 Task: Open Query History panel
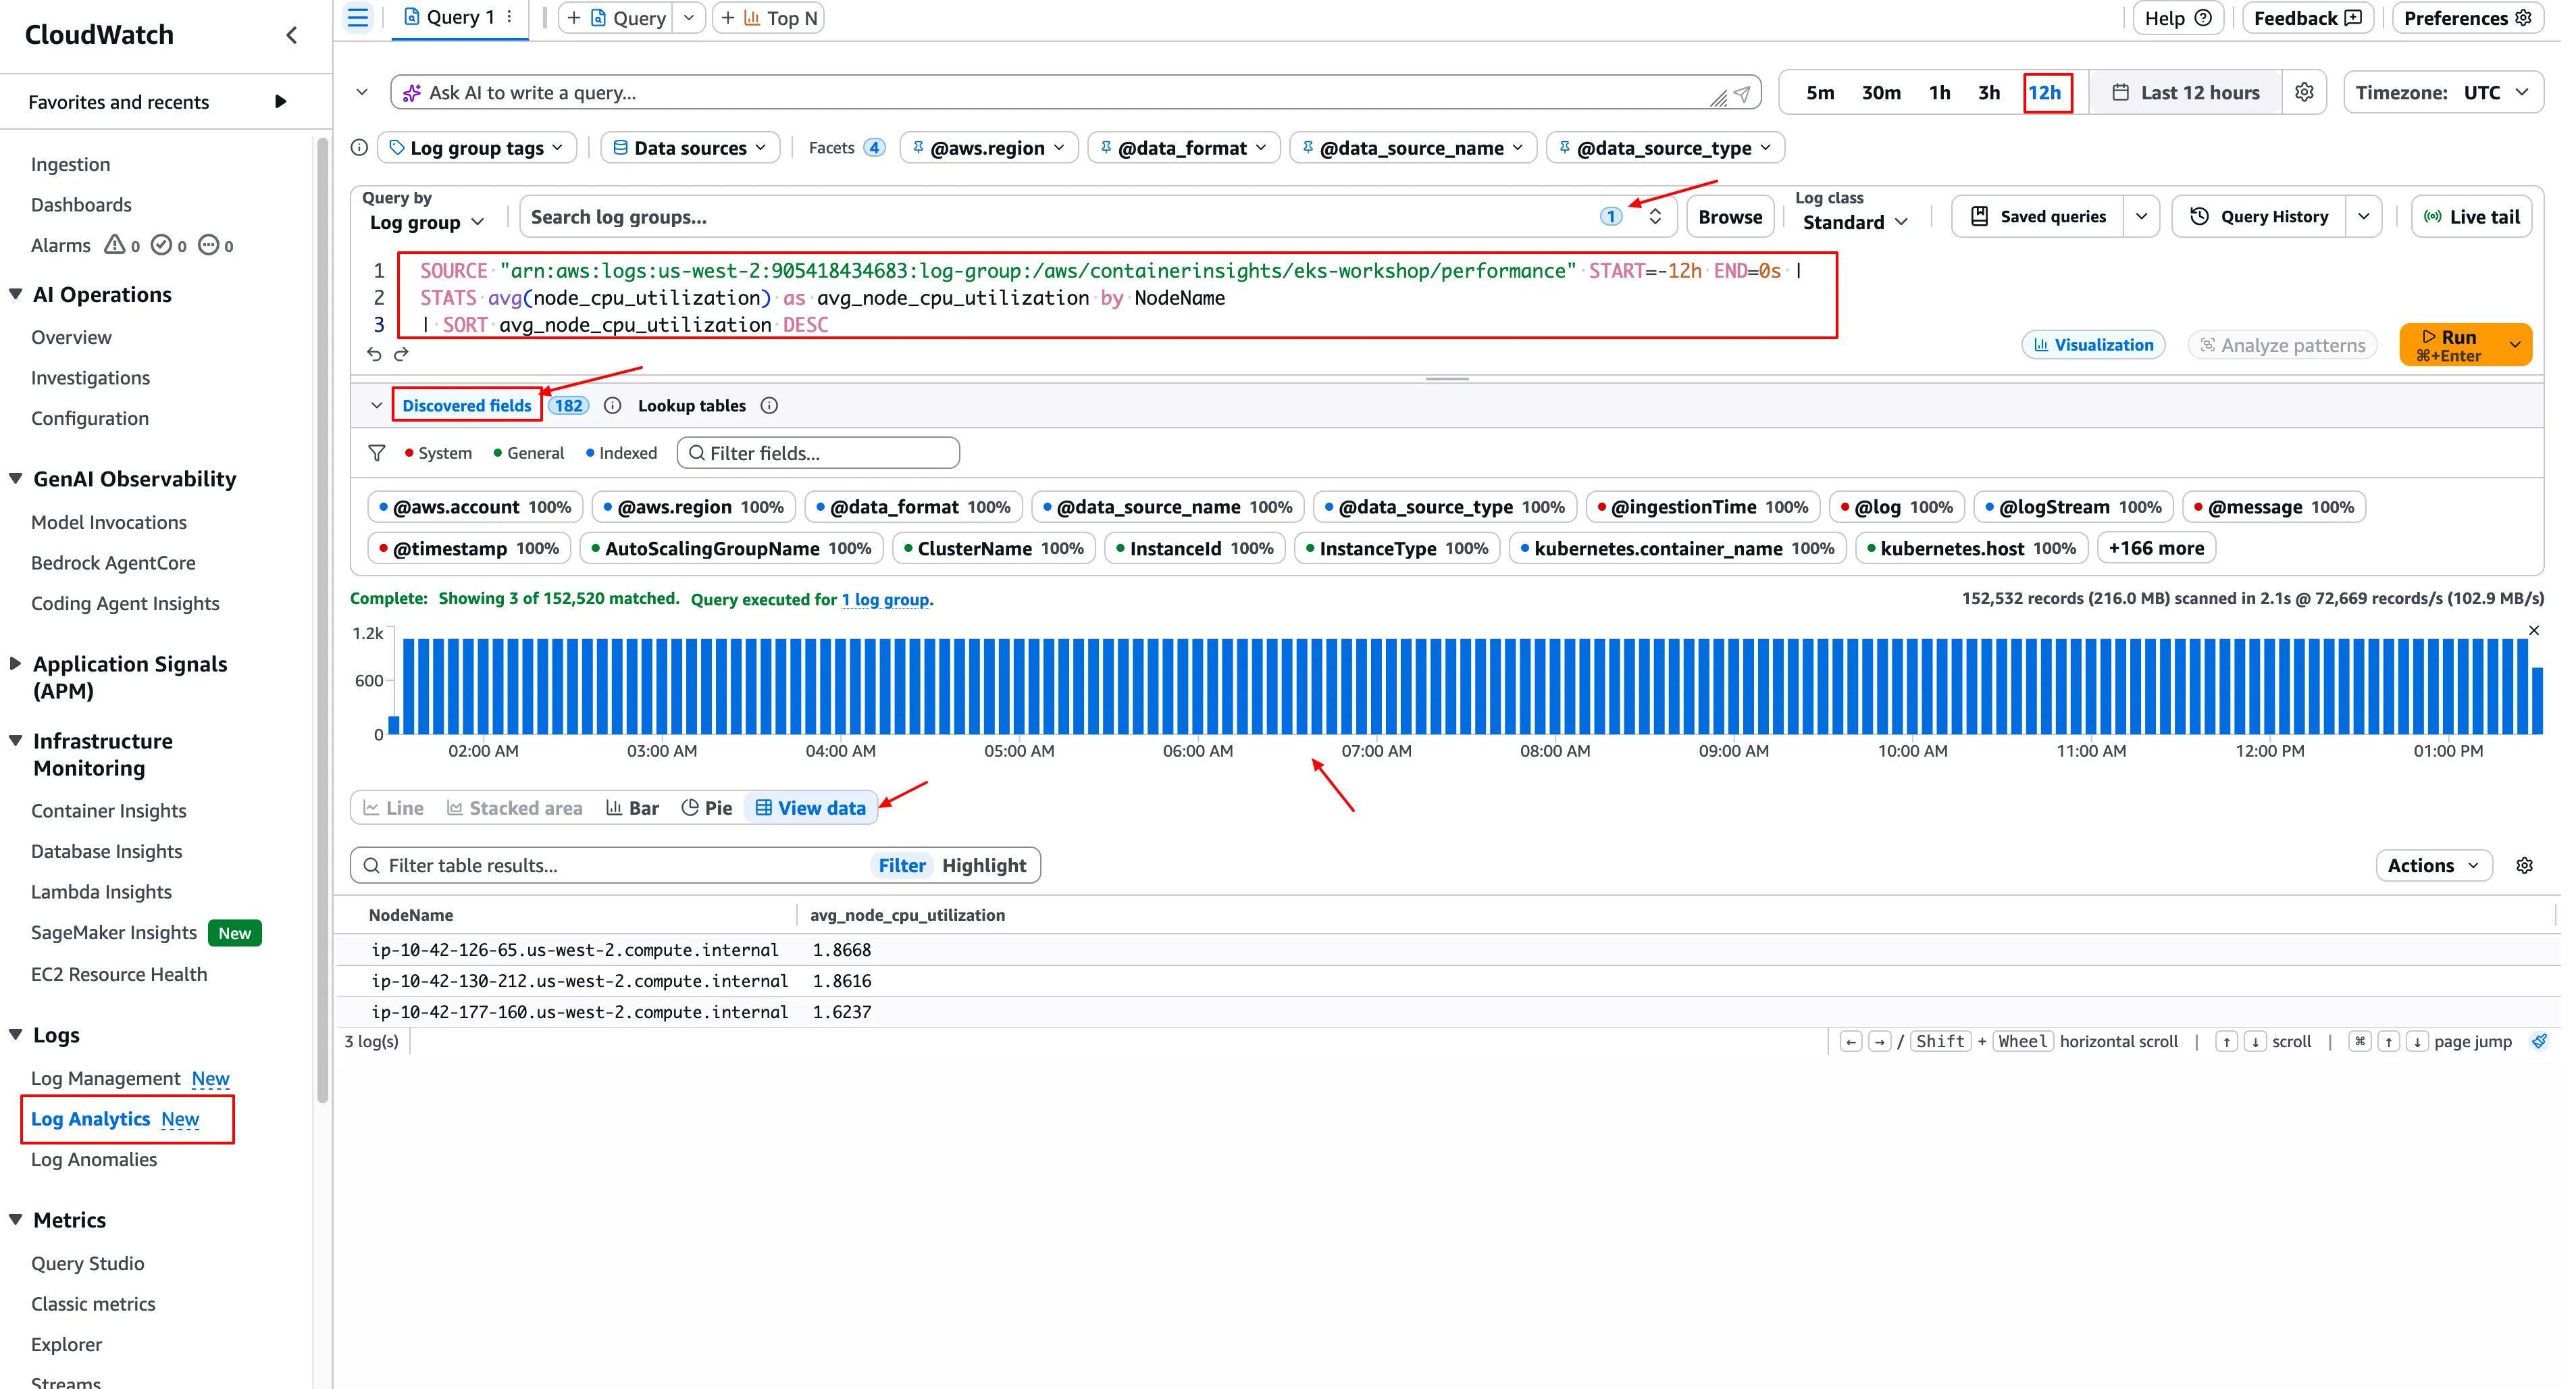(x=2258, y=217)
